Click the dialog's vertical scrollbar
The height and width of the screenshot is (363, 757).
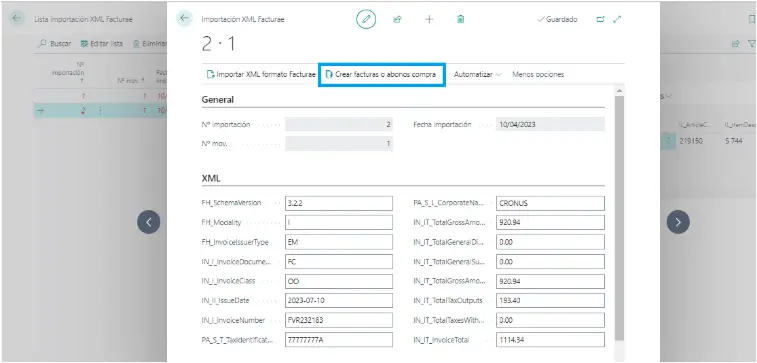619,217
